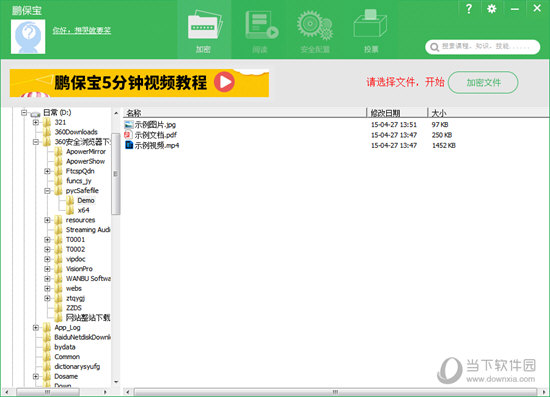Click the user avatar picture
Viewport: 550px width, 397px height.
tap(28, 36)
